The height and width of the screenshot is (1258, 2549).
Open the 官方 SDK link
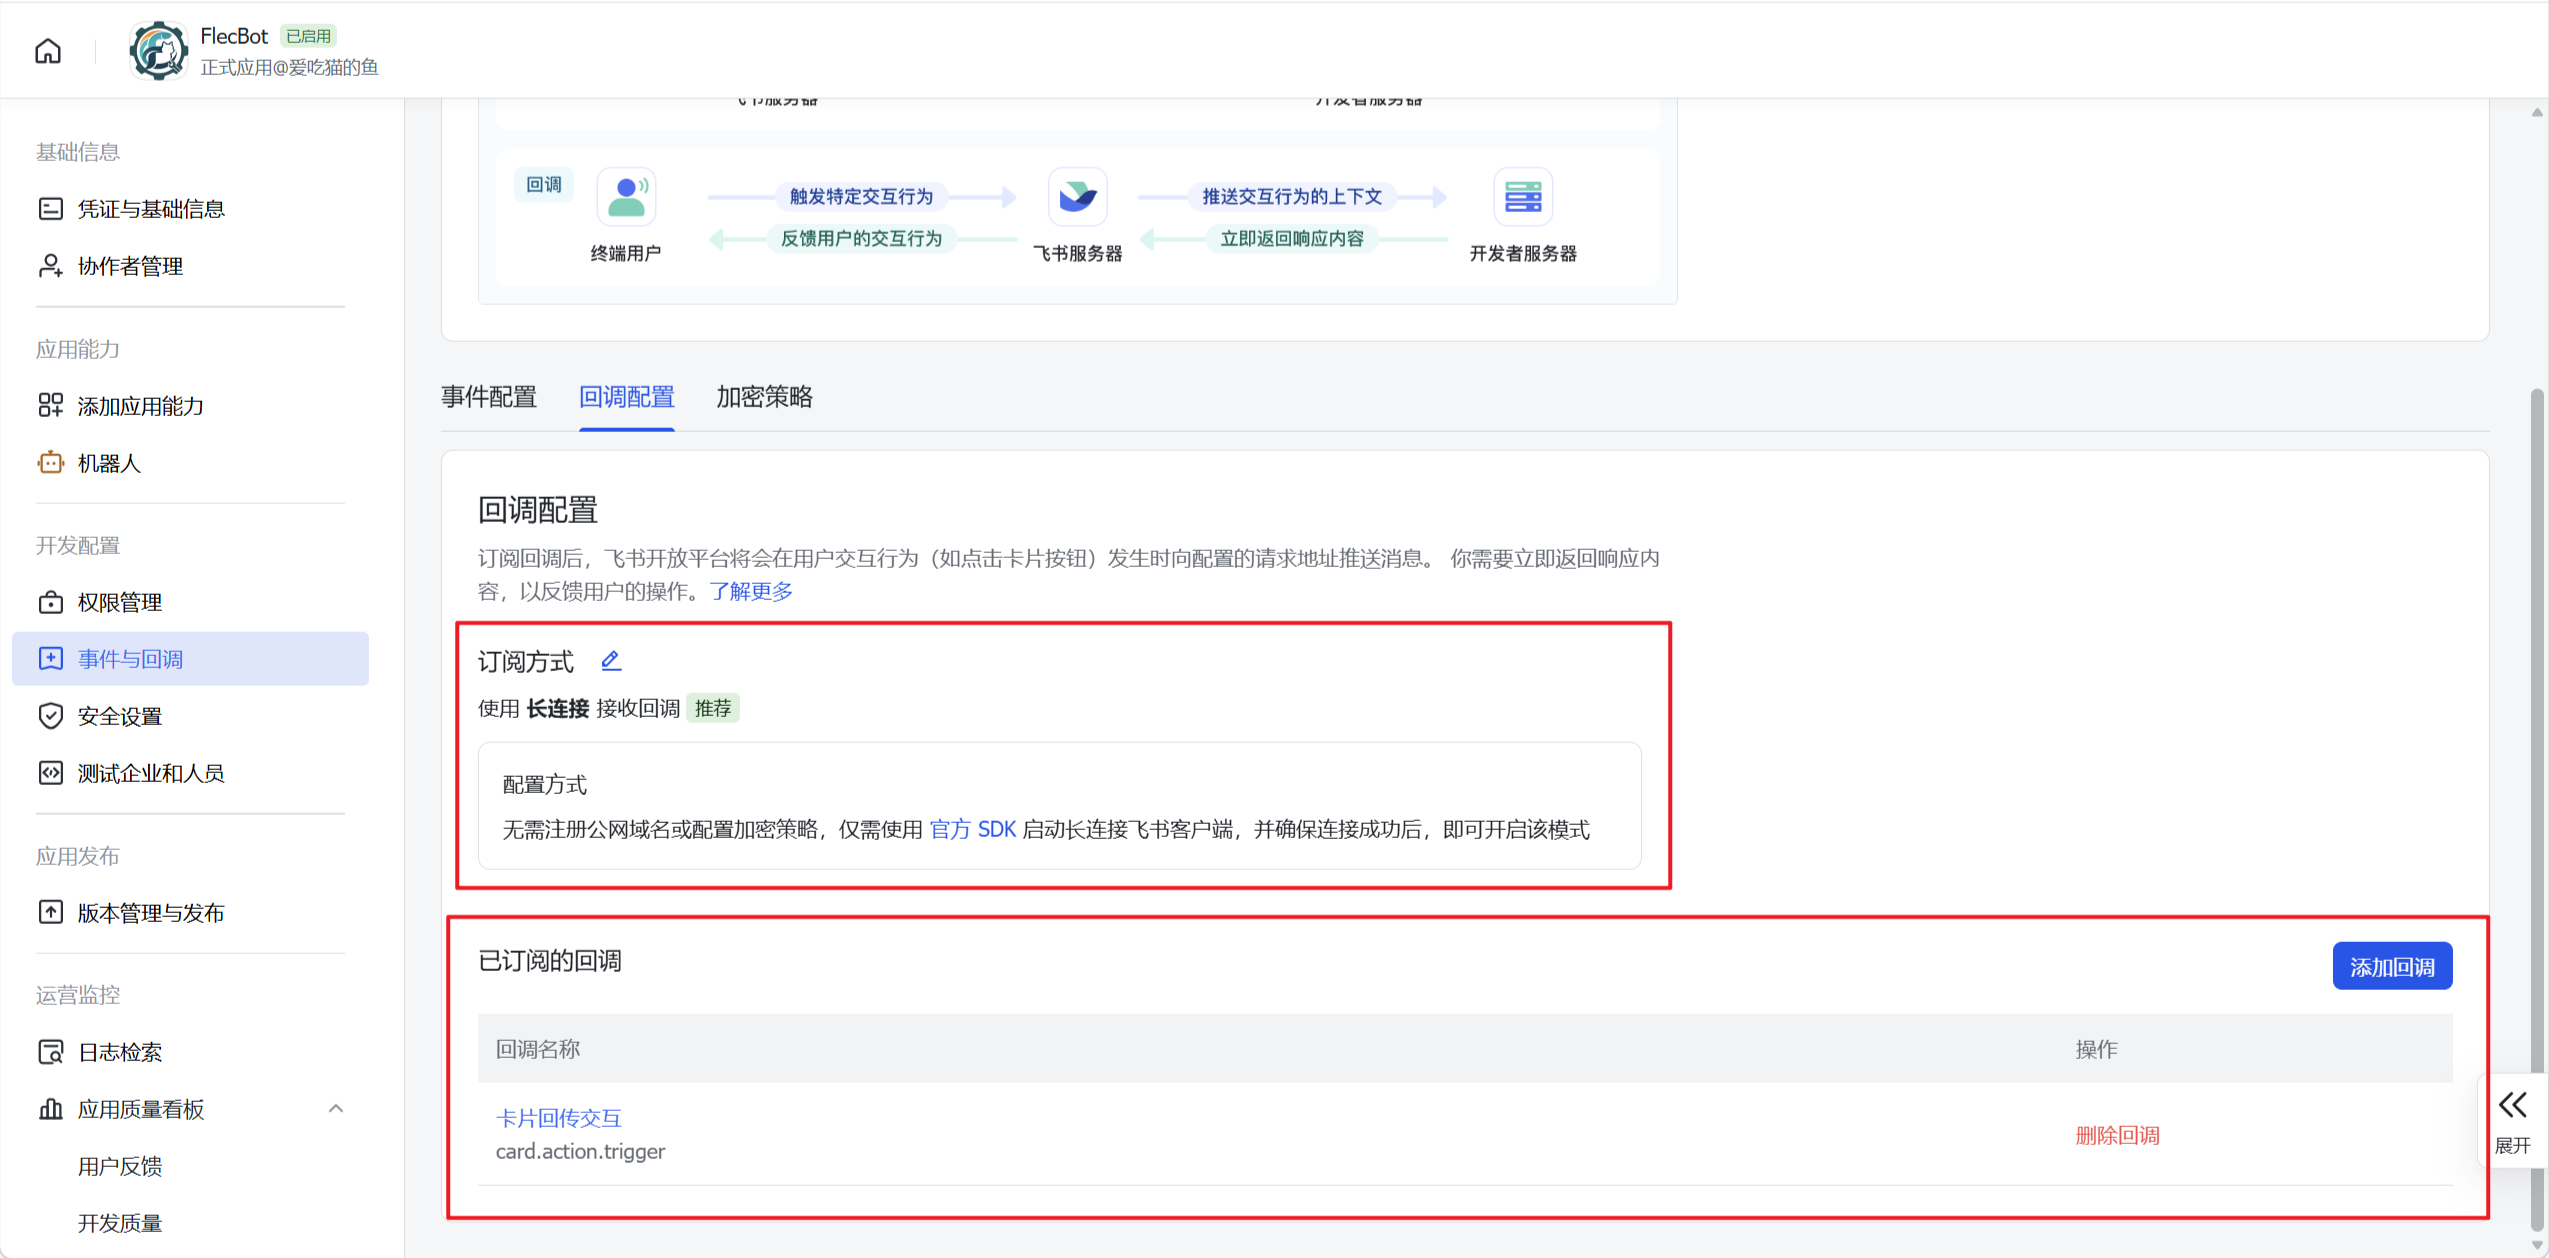(972, 829)
